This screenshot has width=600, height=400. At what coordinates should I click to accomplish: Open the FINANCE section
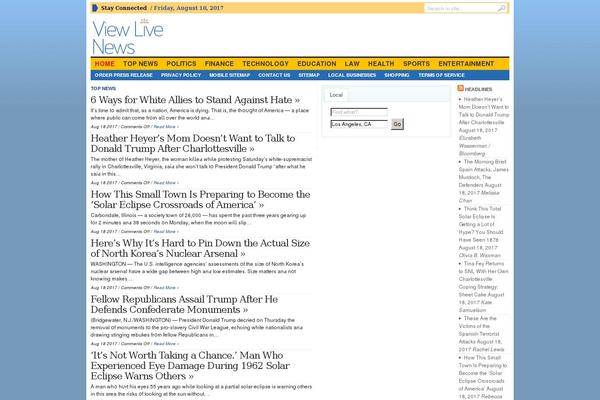click(219, 64)
